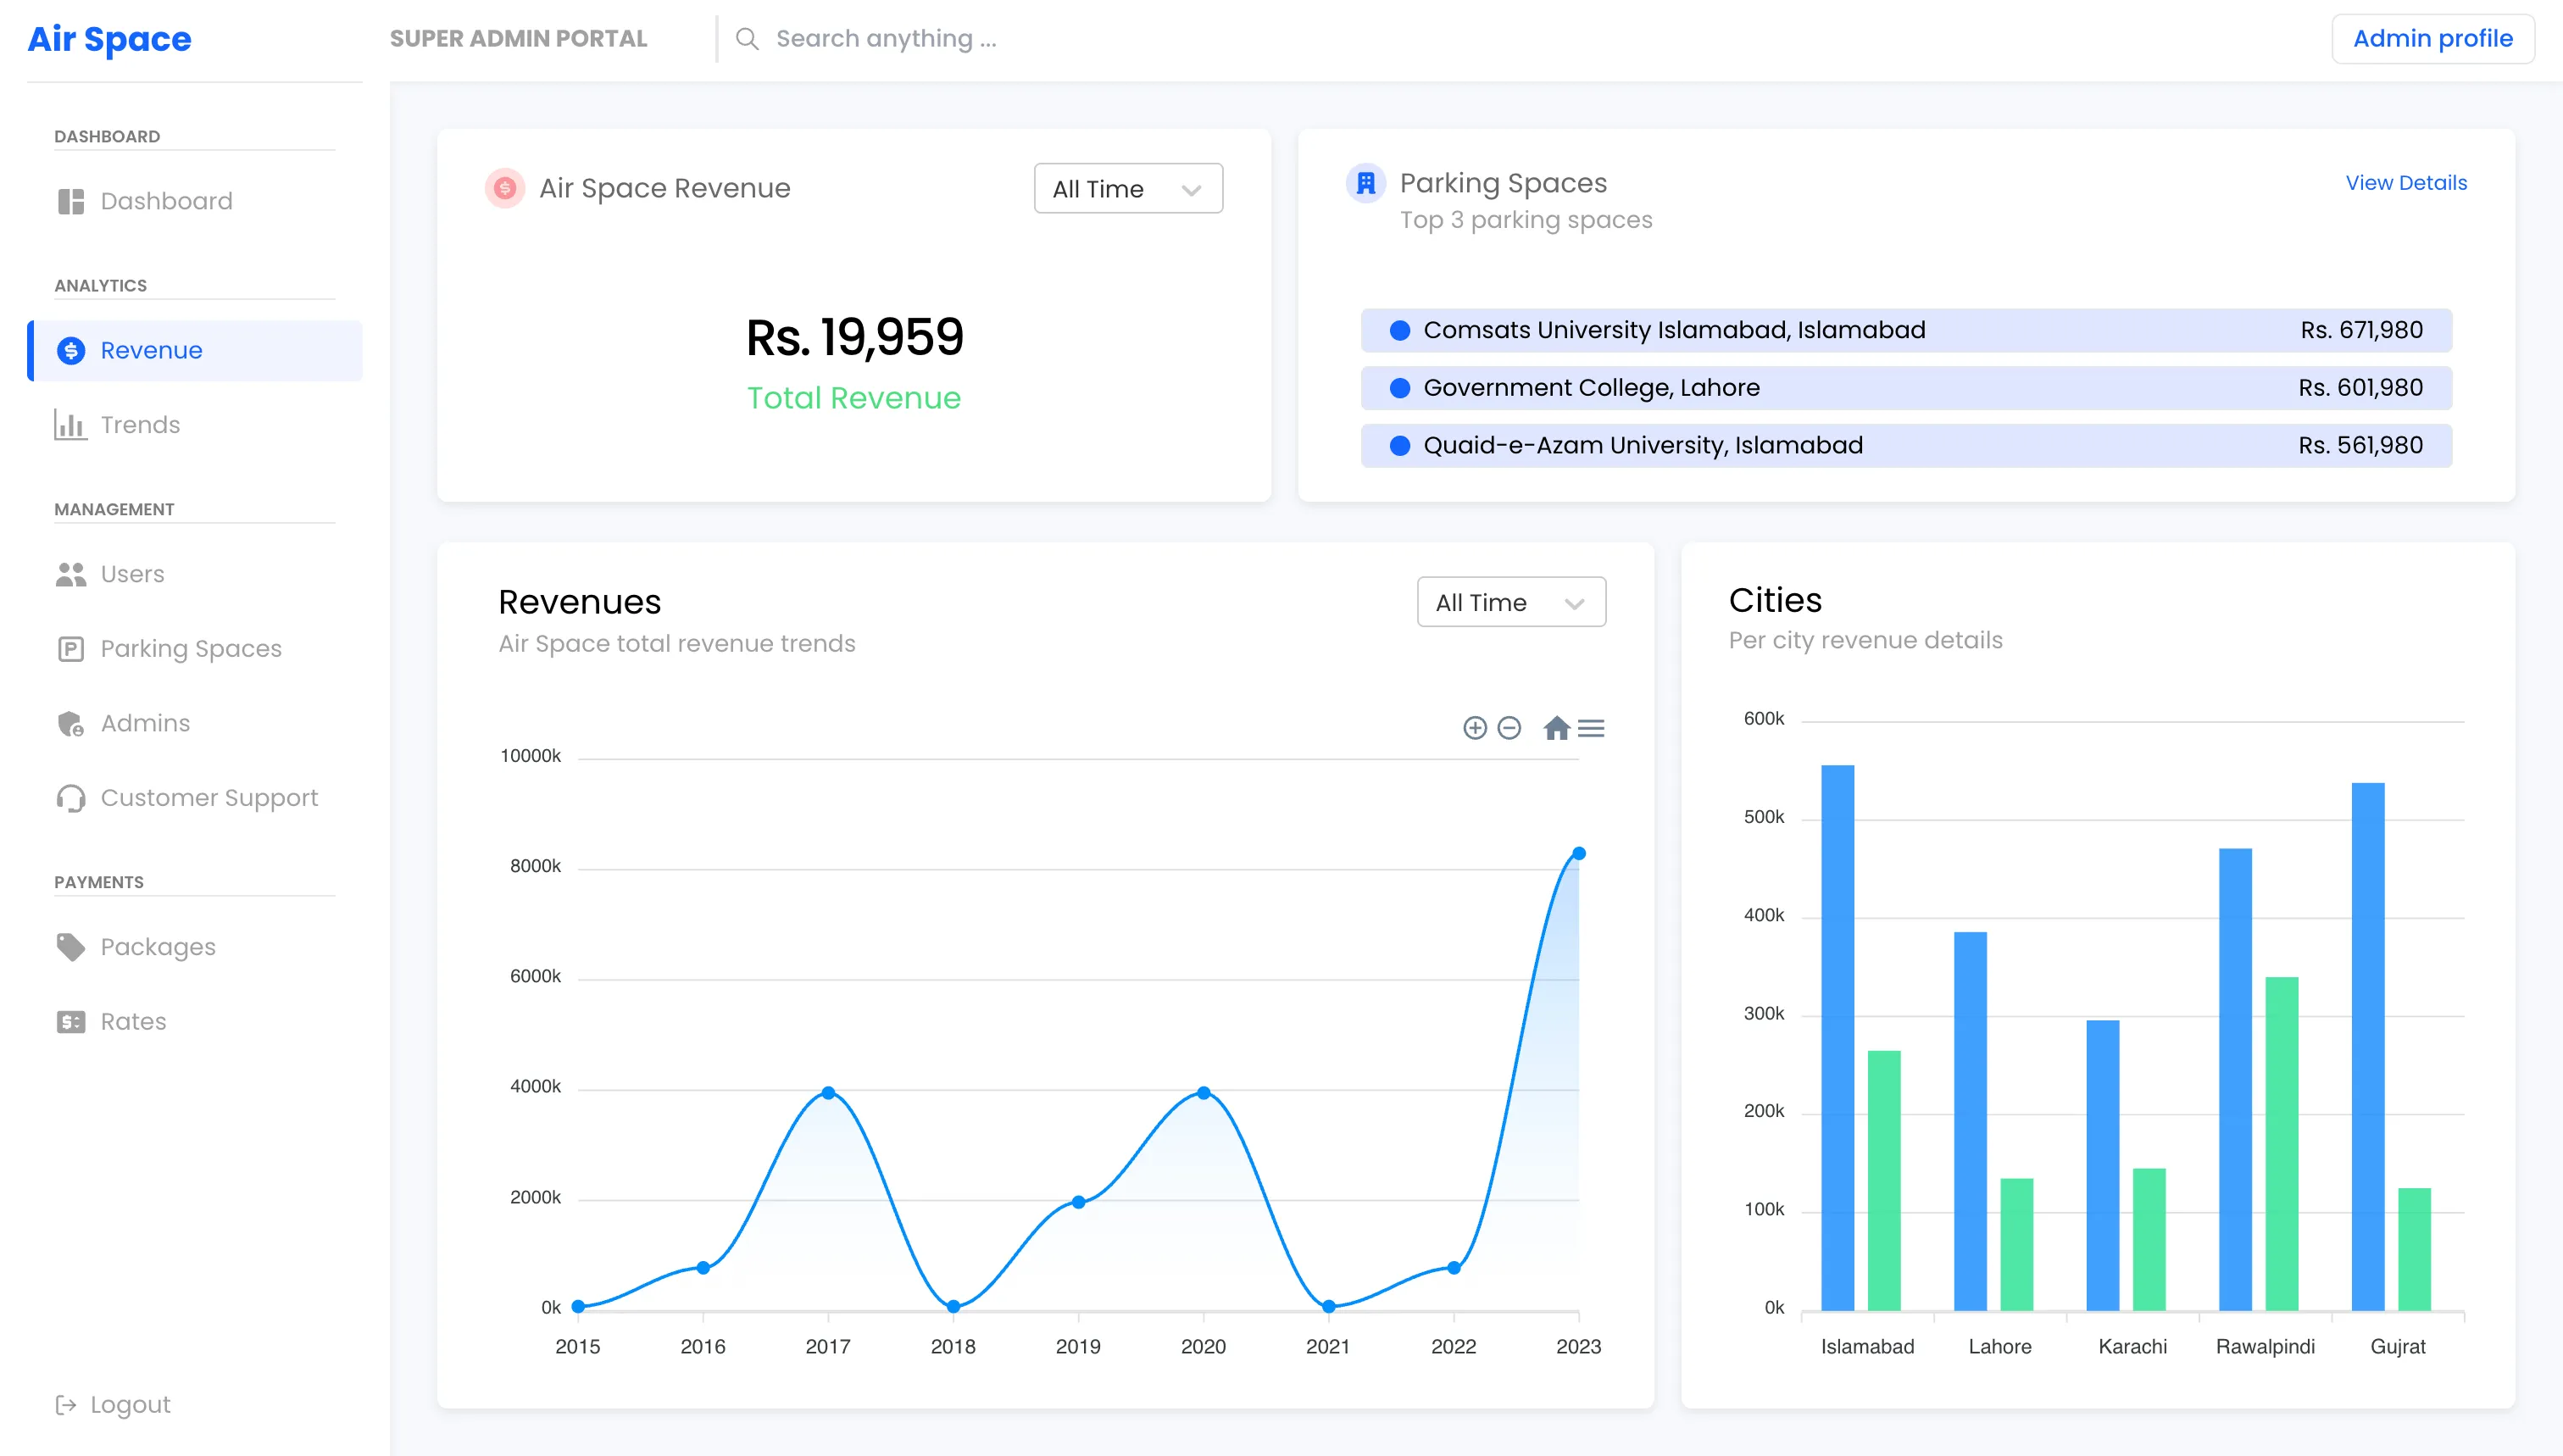The height and width of the screenshot is (1456, 2563).
Task: Click the Air Space Revenue dollar icon
Action: 505,188
